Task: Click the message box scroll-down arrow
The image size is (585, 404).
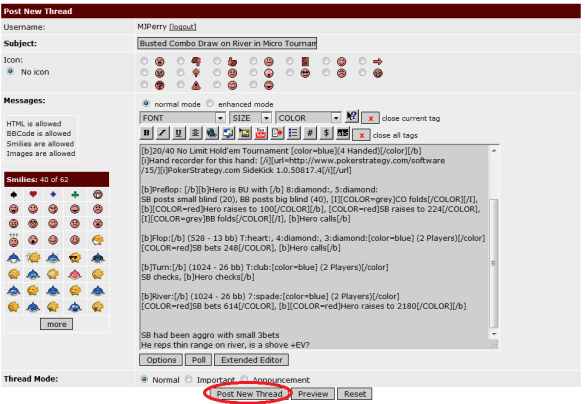Action: [494, 334]
